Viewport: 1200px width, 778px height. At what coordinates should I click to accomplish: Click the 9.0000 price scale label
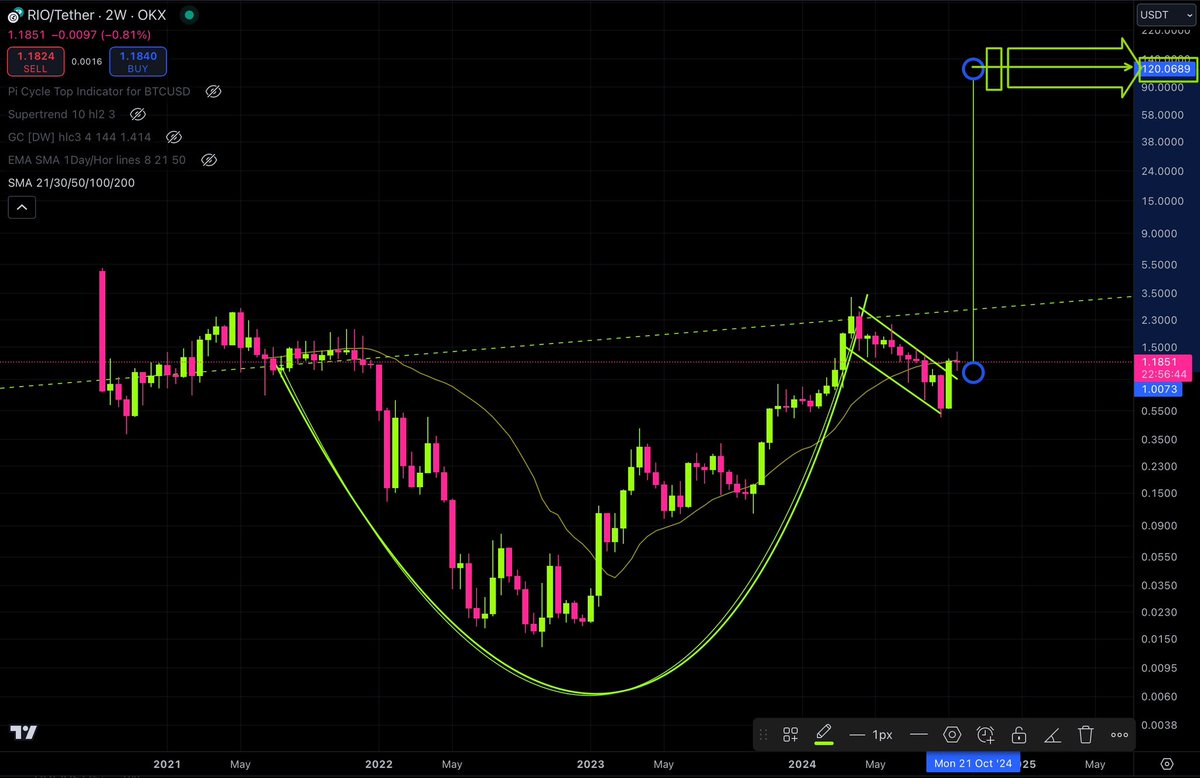[1161, 234]
